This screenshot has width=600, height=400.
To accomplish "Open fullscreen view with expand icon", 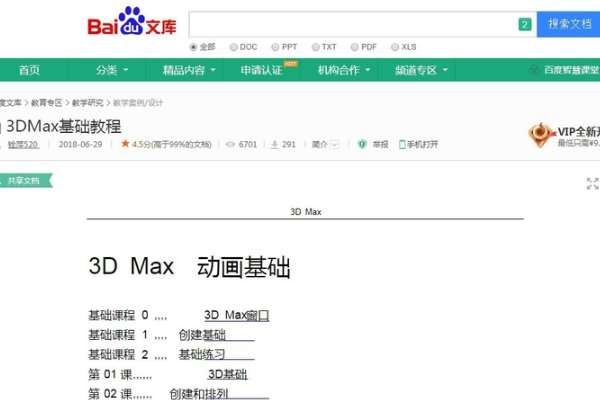I will (592, 184).
